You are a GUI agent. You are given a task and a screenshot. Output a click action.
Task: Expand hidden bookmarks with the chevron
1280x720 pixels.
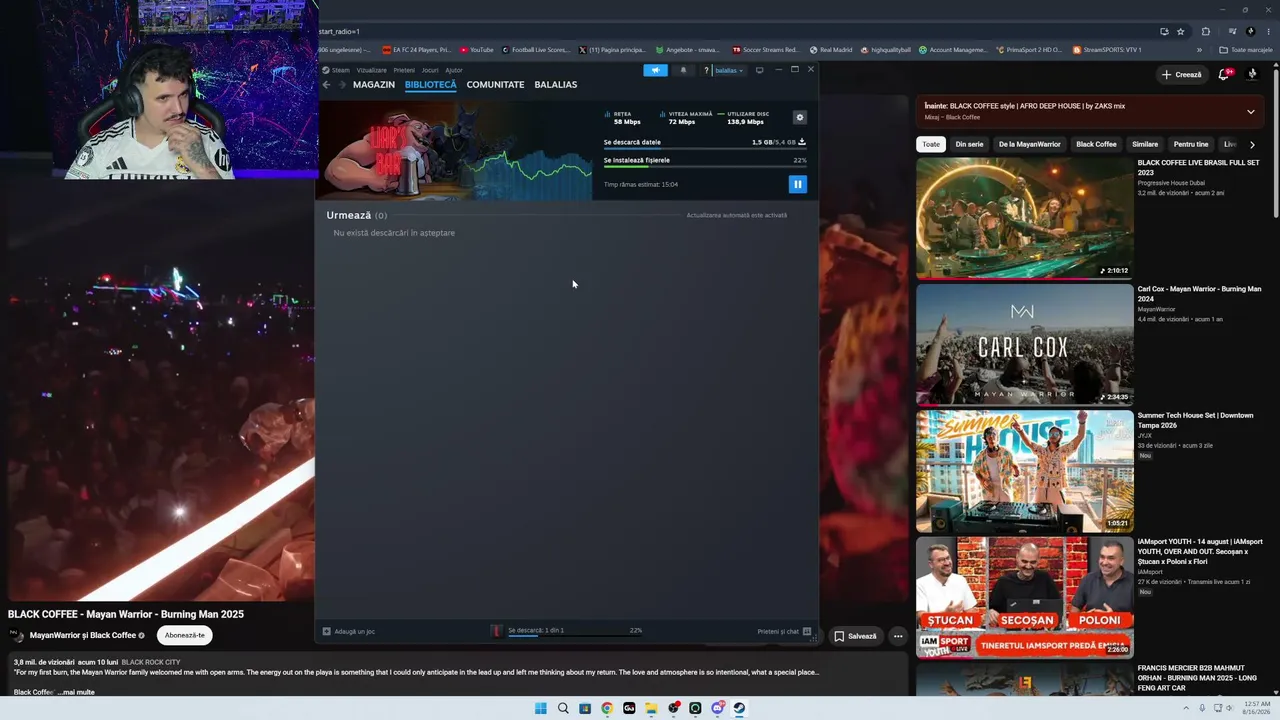coord(1199,50)
